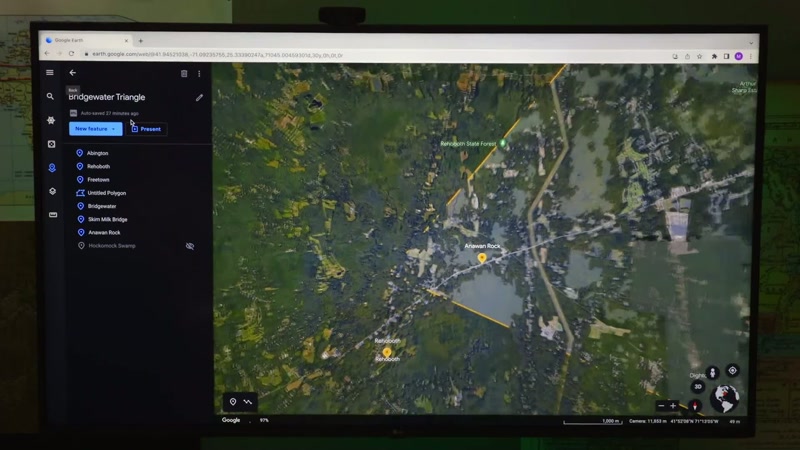Select Rehoboth in the feature list

click(98, 166)
